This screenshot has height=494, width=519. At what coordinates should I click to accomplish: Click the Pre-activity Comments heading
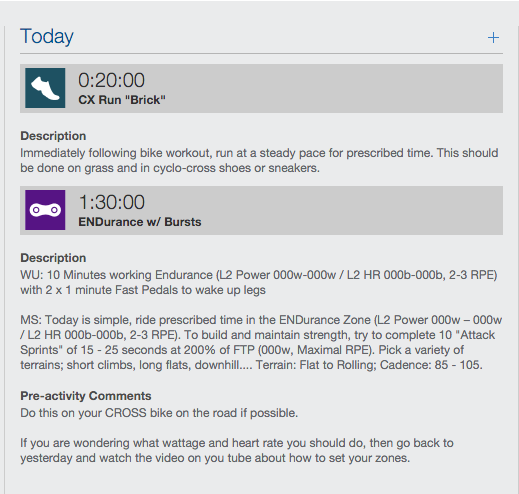(86, 396)
